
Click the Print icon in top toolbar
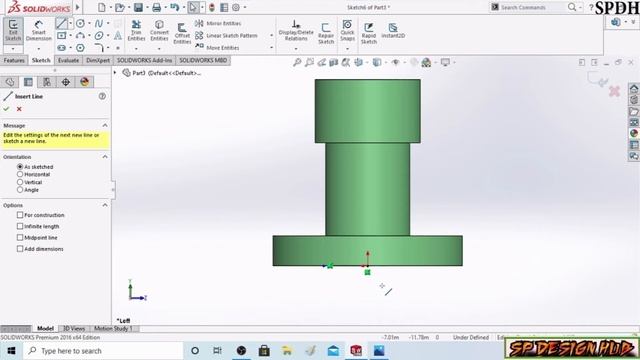coord(156,7)
